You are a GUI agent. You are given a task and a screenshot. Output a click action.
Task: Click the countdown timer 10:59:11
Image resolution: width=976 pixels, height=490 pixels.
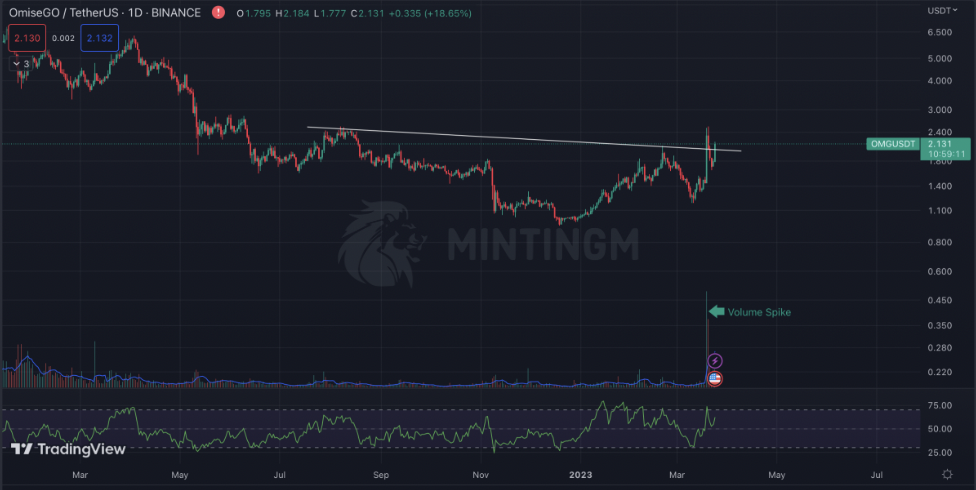pos(945,154)
